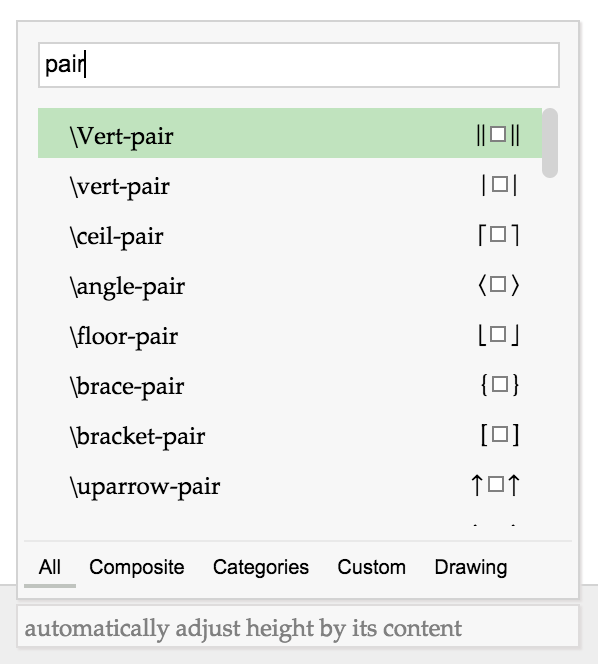Choose the \vert-pair entry

[x=290, y=183]
